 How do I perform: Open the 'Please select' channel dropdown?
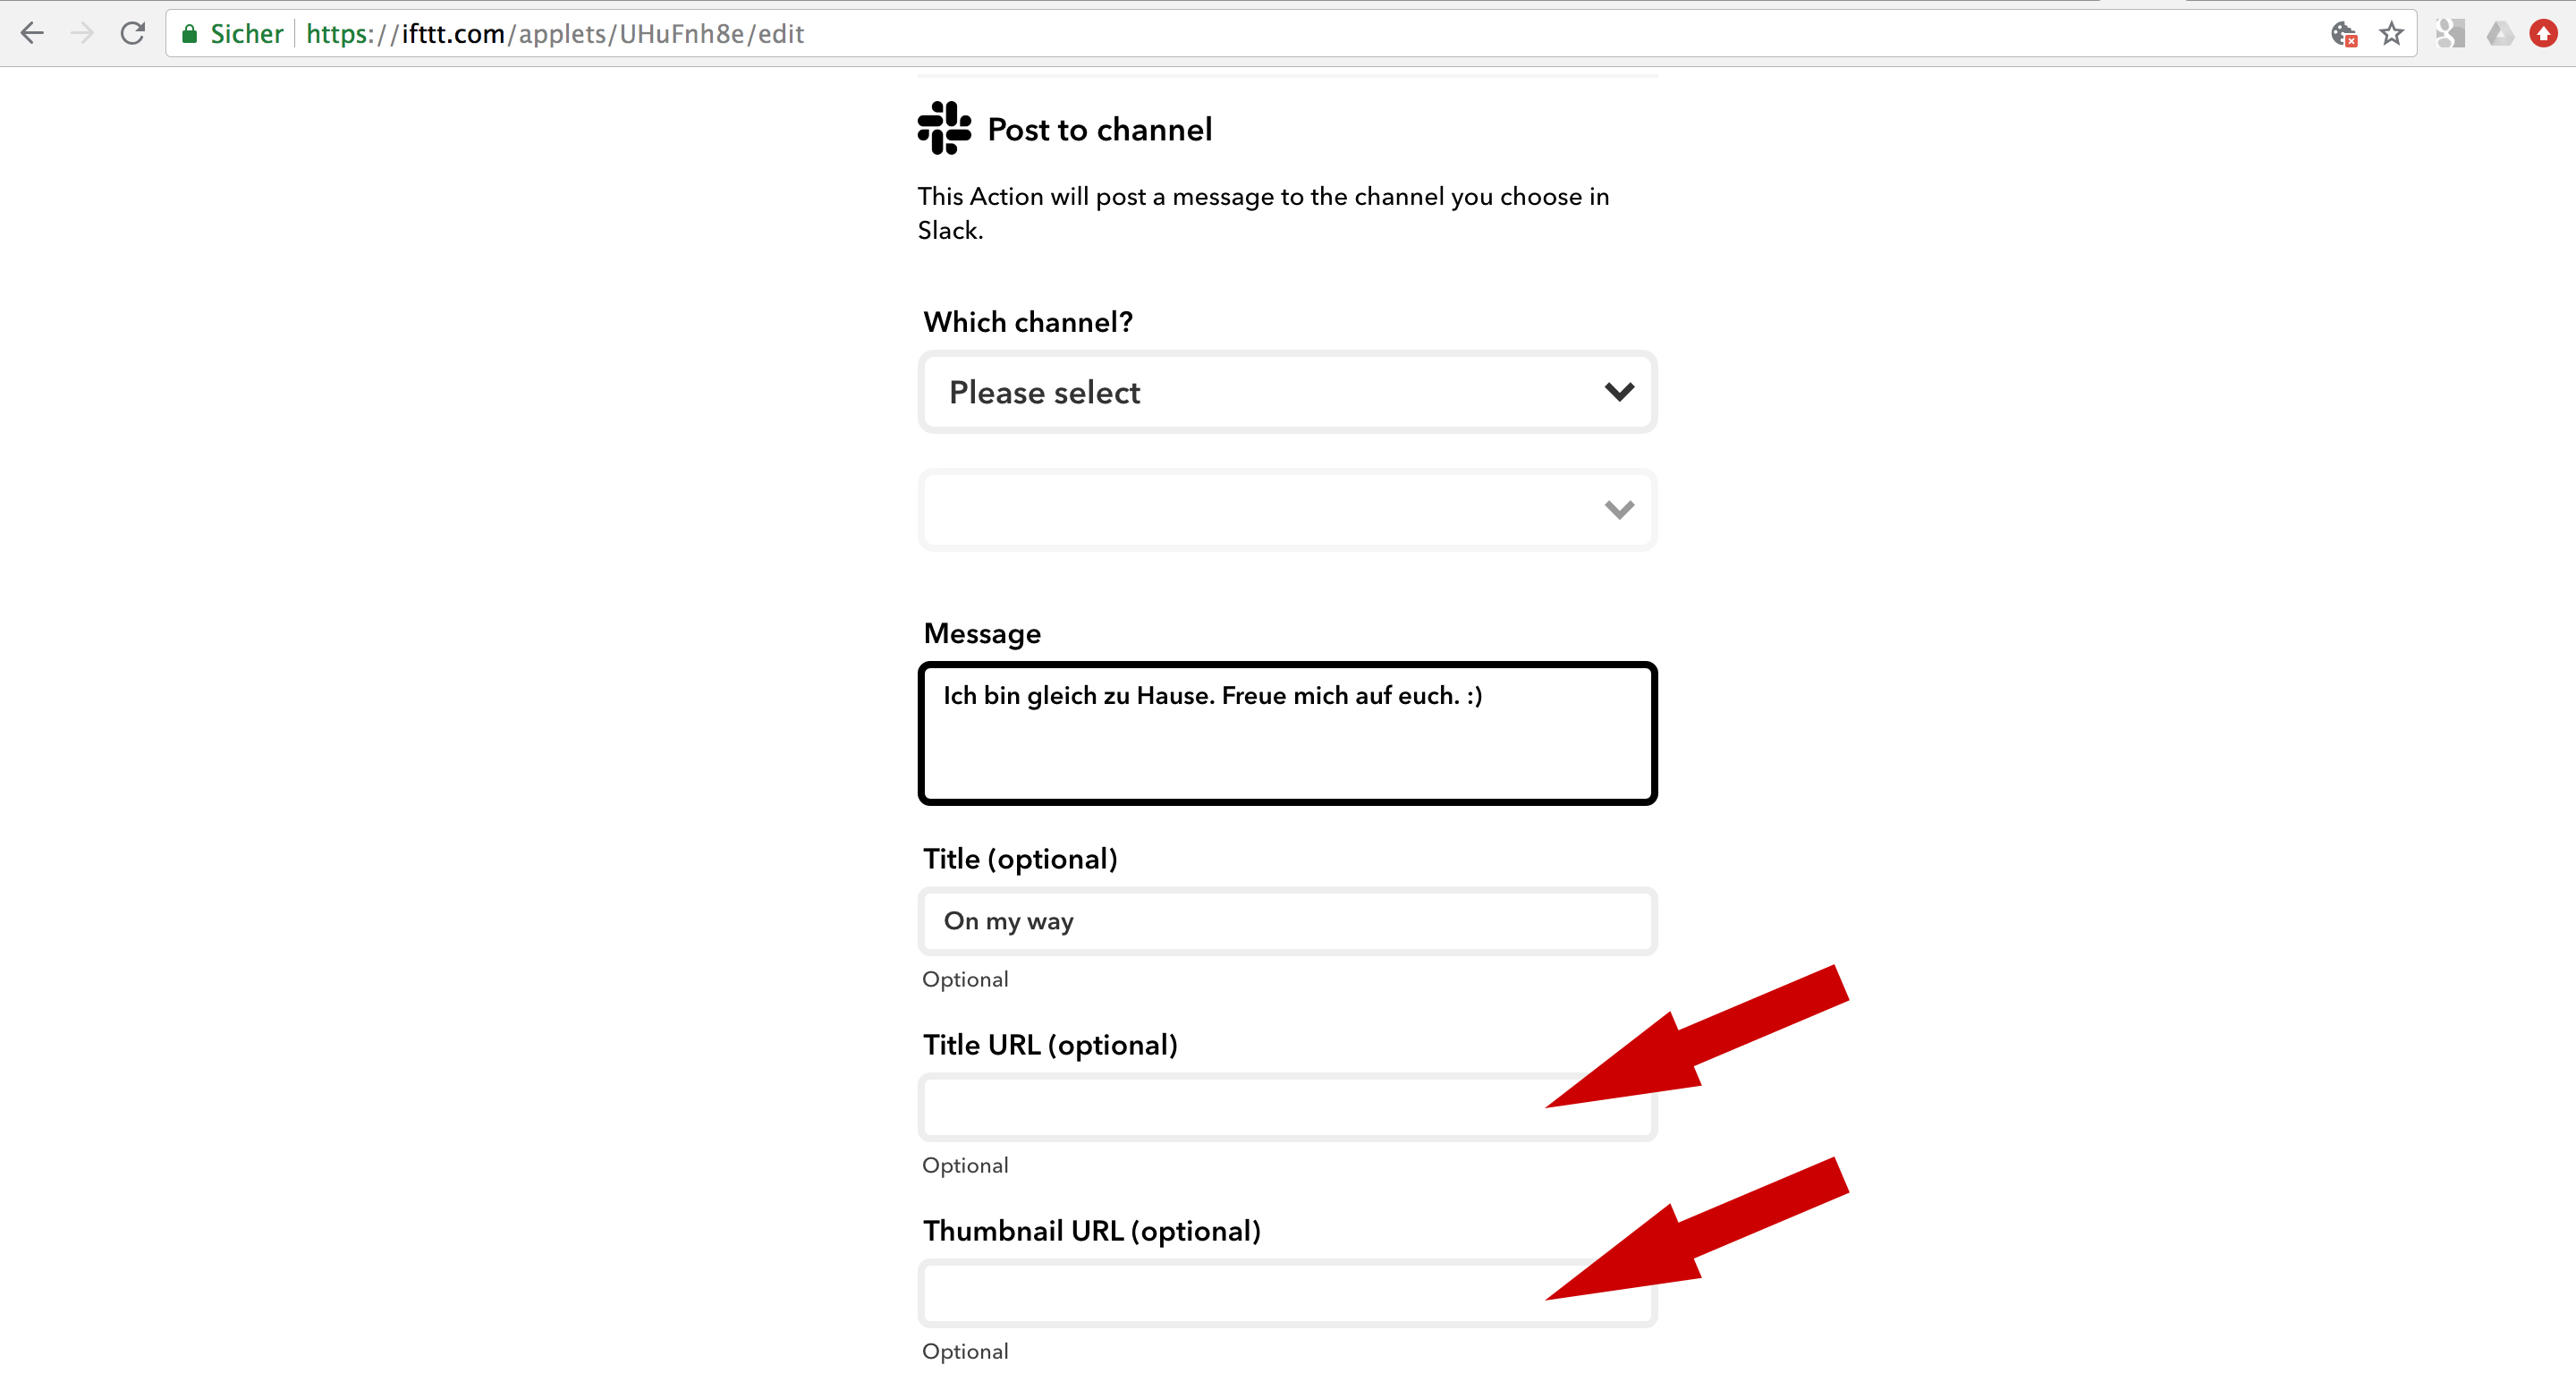coord(1270,392)
